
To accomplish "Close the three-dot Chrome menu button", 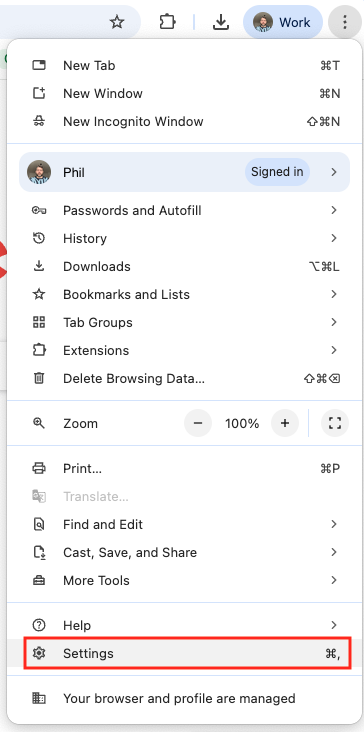I will (x=344, y=22).
